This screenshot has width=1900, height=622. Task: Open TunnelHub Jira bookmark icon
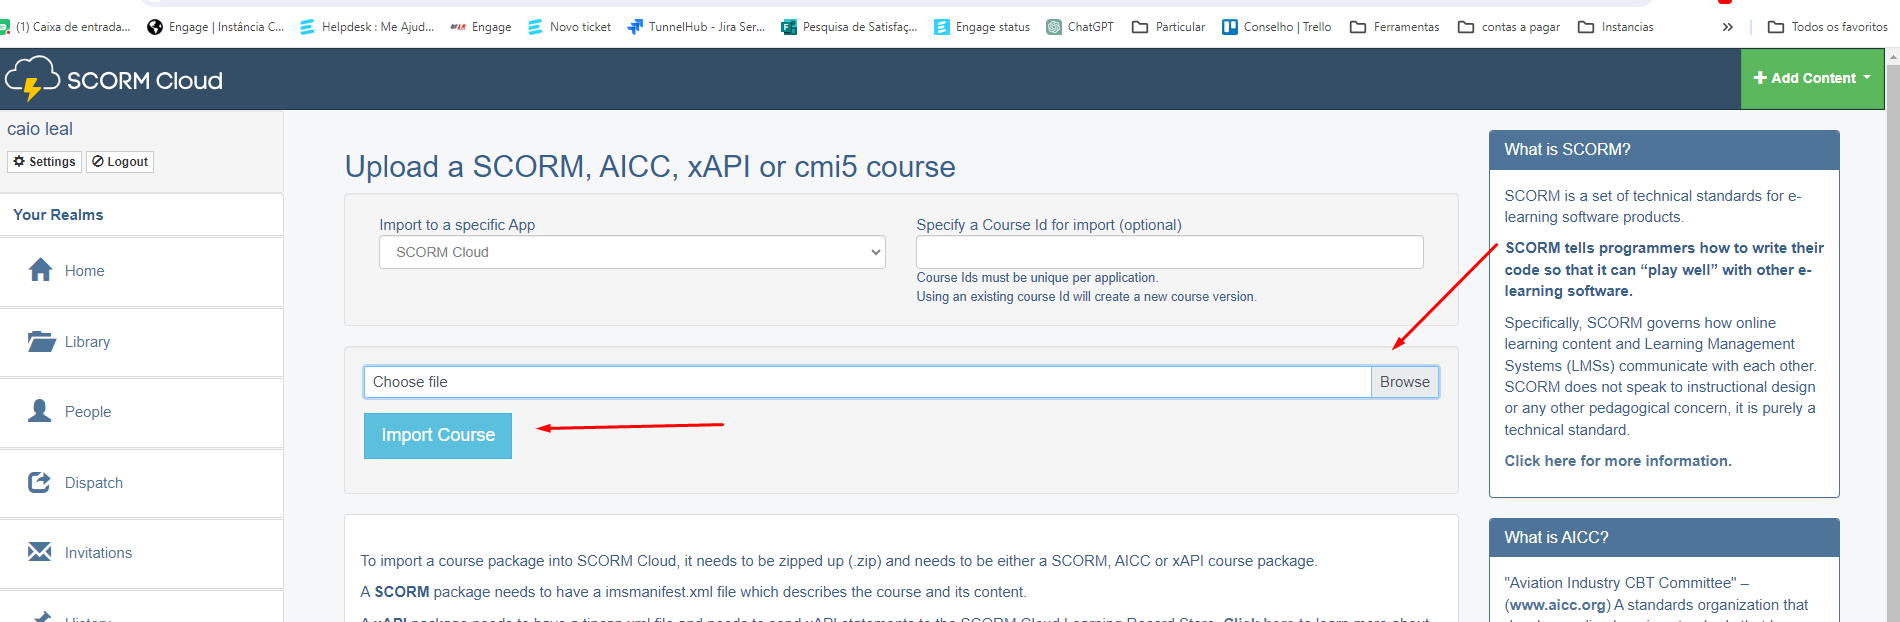(x=635, y=27)
